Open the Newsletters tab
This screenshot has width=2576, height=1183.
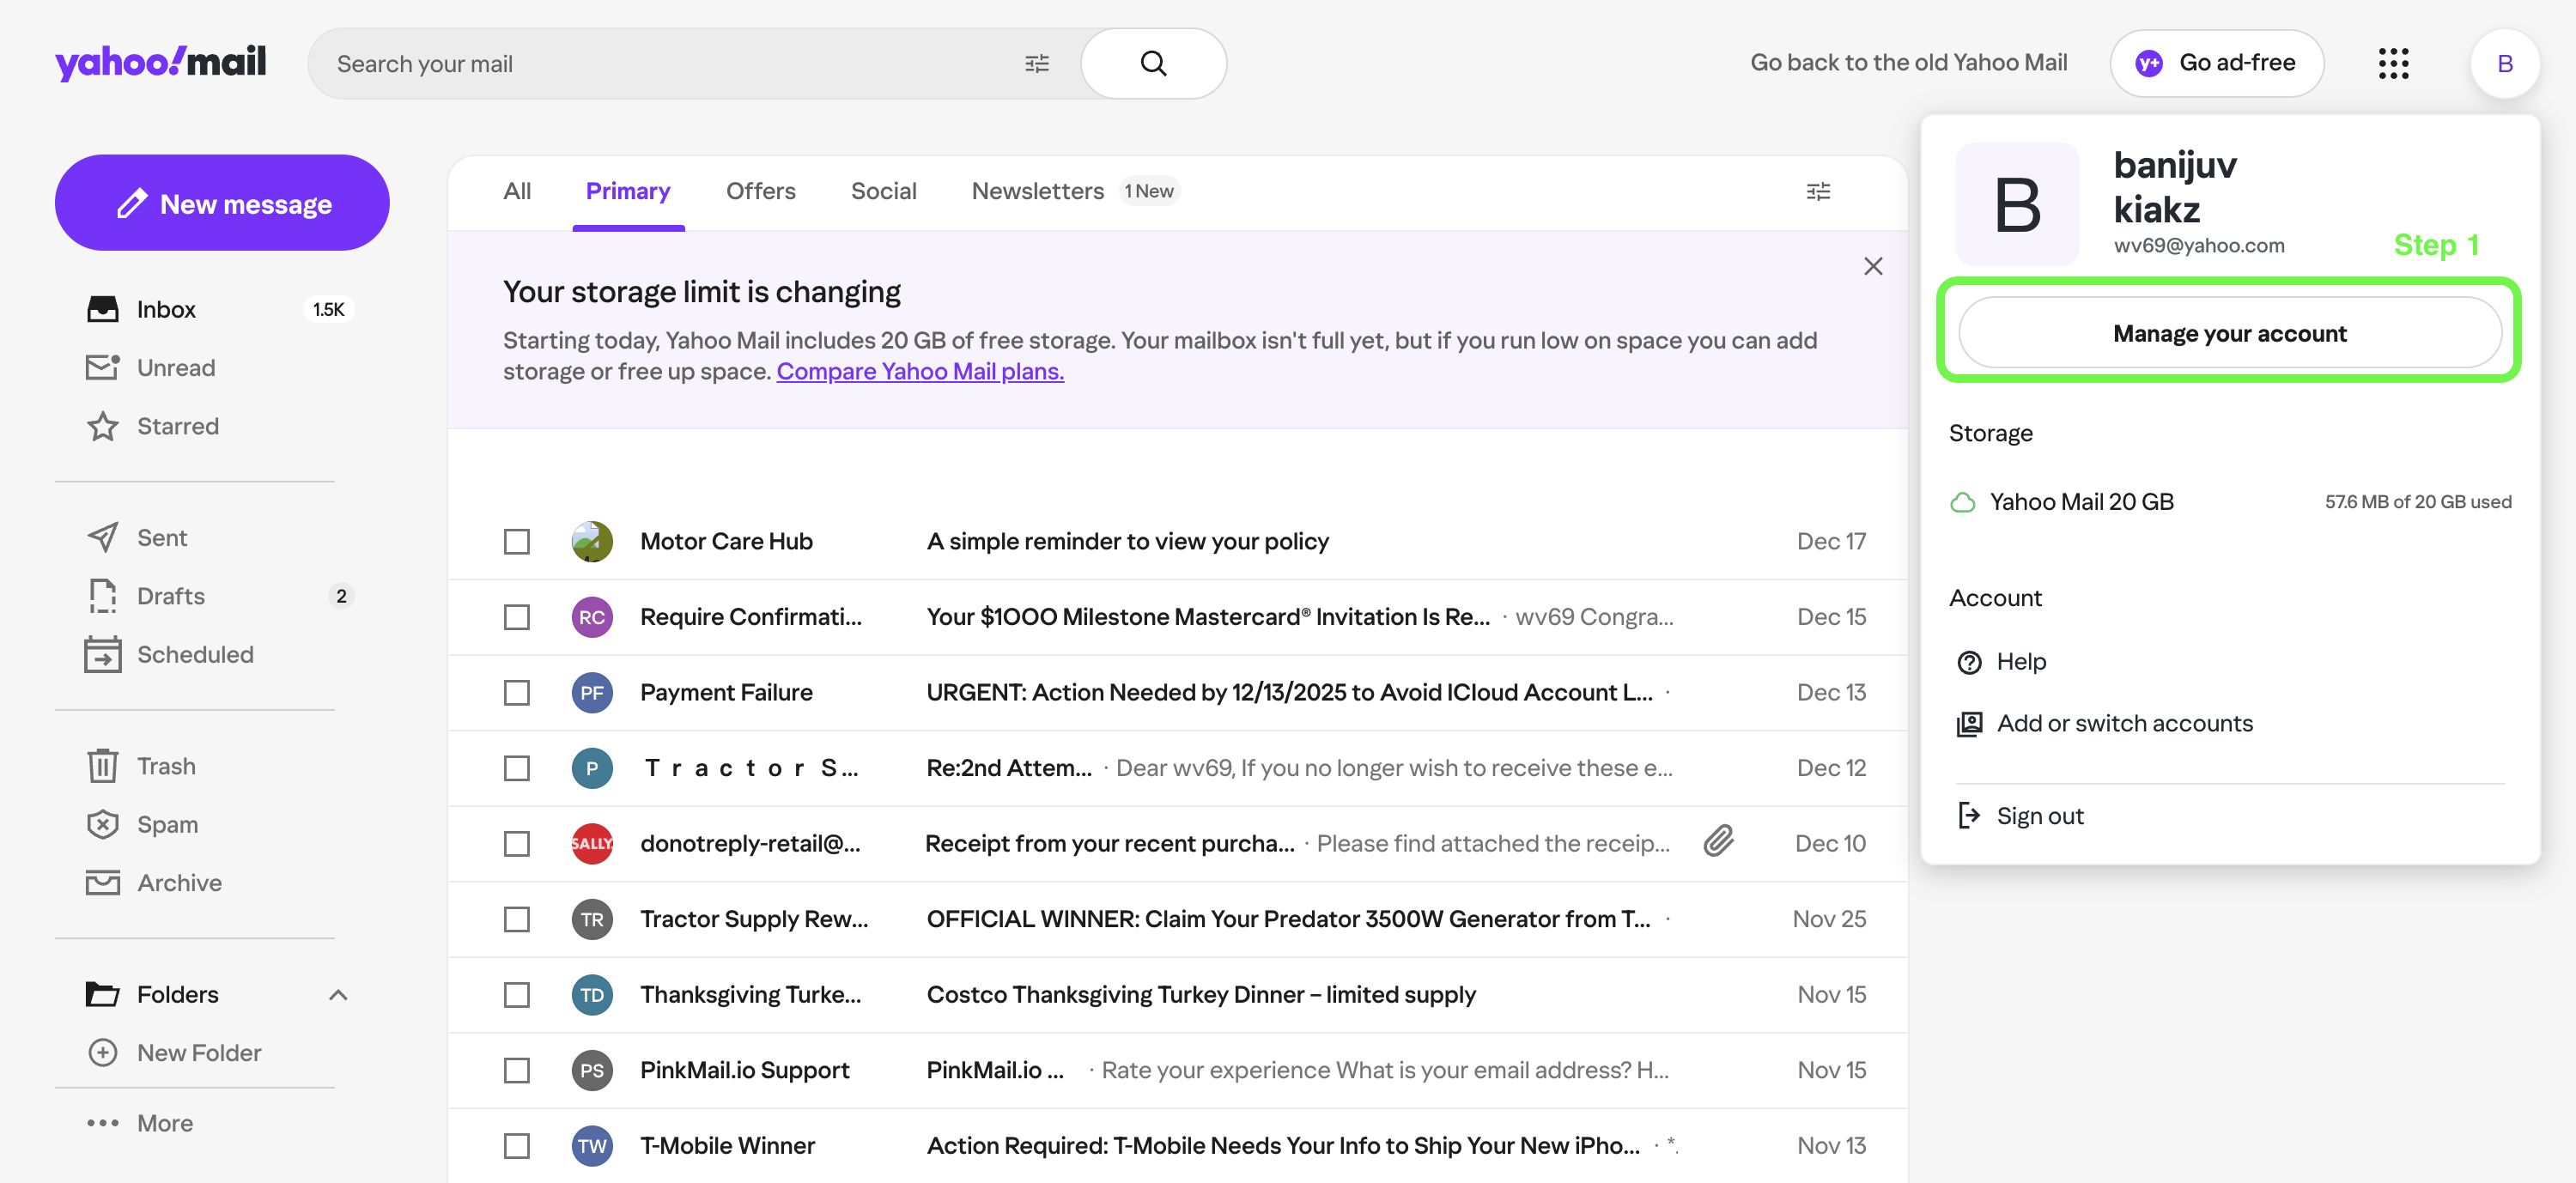click(1037, 191)
